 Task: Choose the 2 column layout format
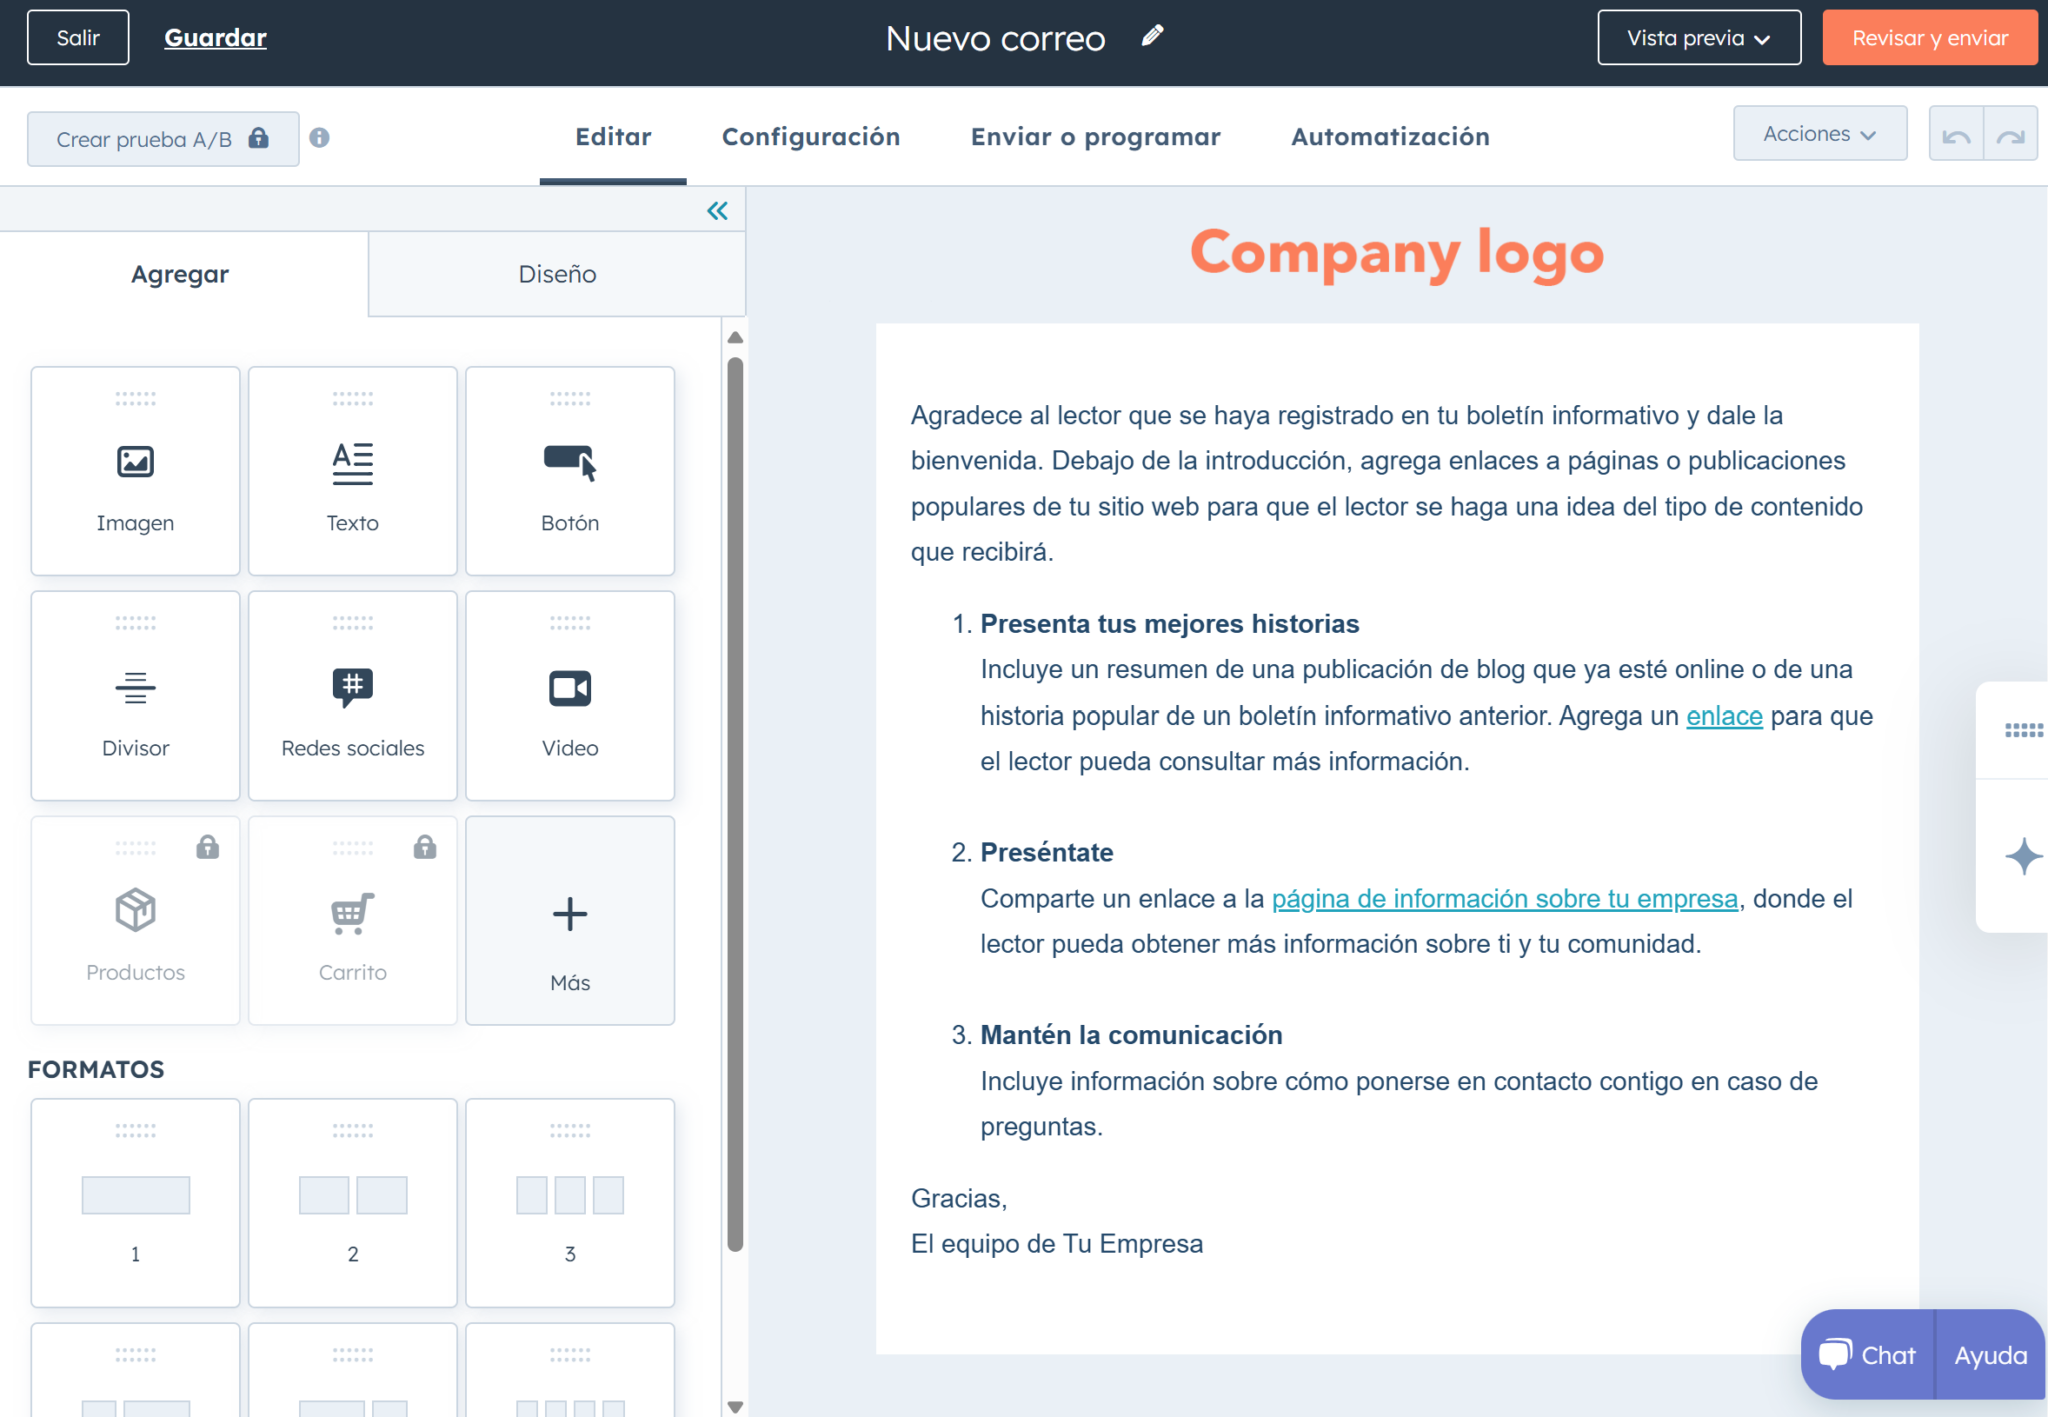[353, 1203]
